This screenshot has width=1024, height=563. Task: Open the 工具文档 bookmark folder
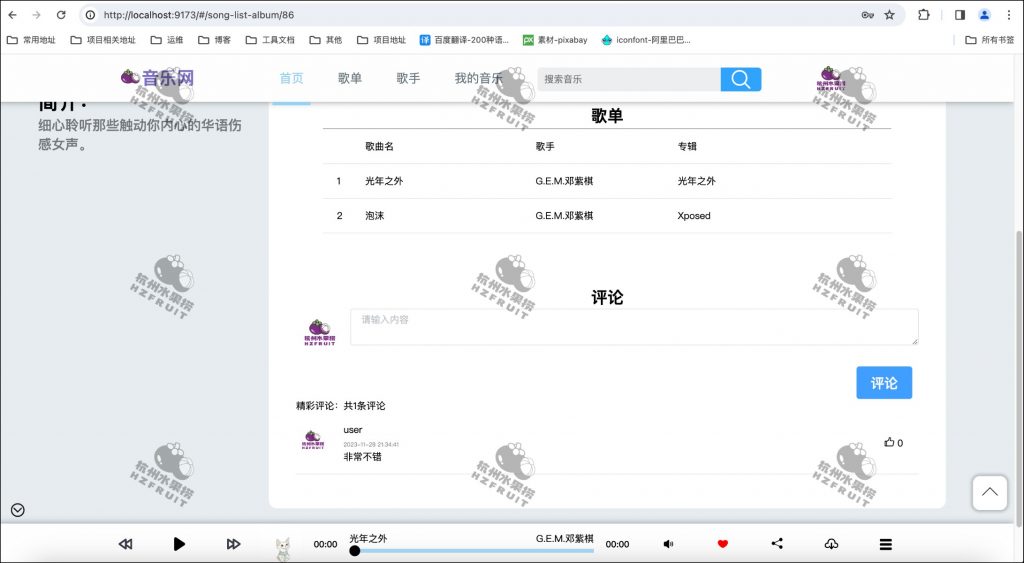[x=270, y=40]
